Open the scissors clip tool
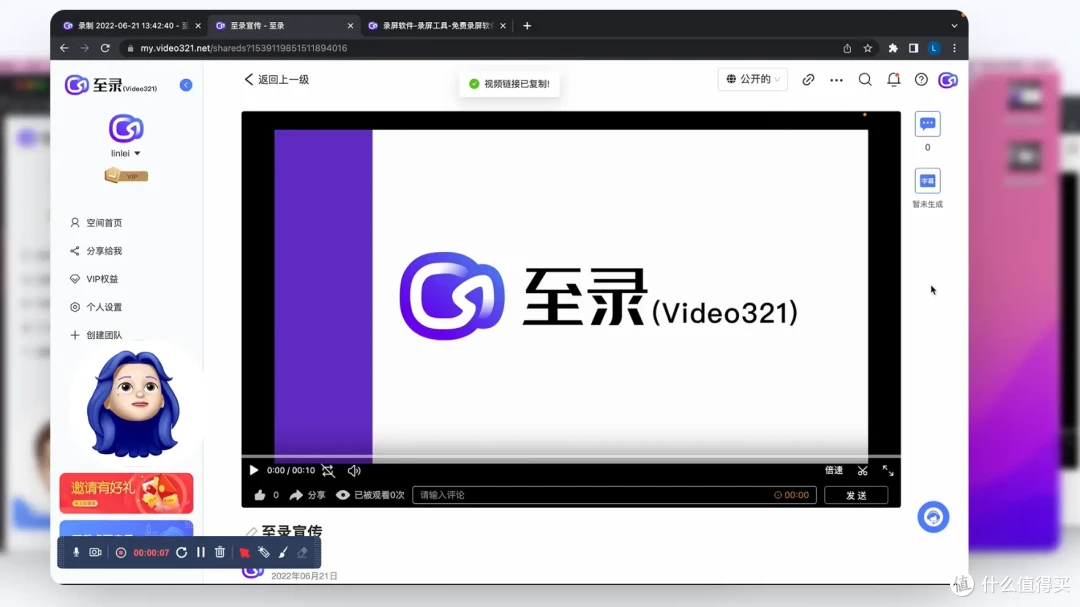 862,471
